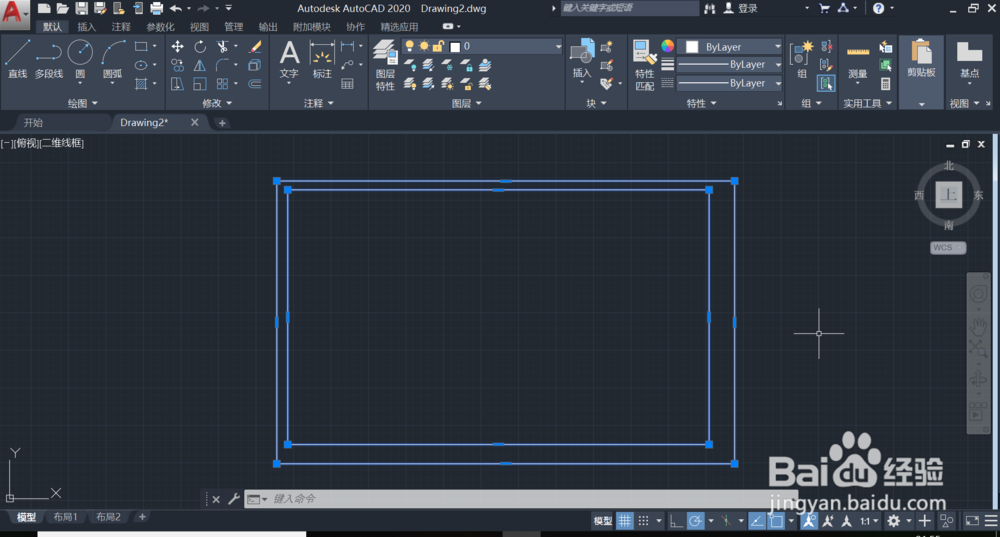
Task: Toggle group selection on/off icon
Action: 826,84
